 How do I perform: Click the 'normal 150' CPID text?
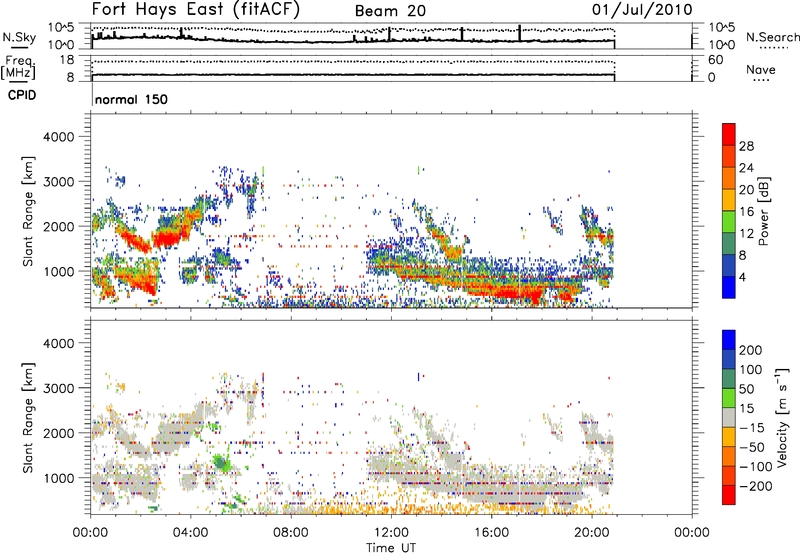(131, 99)
